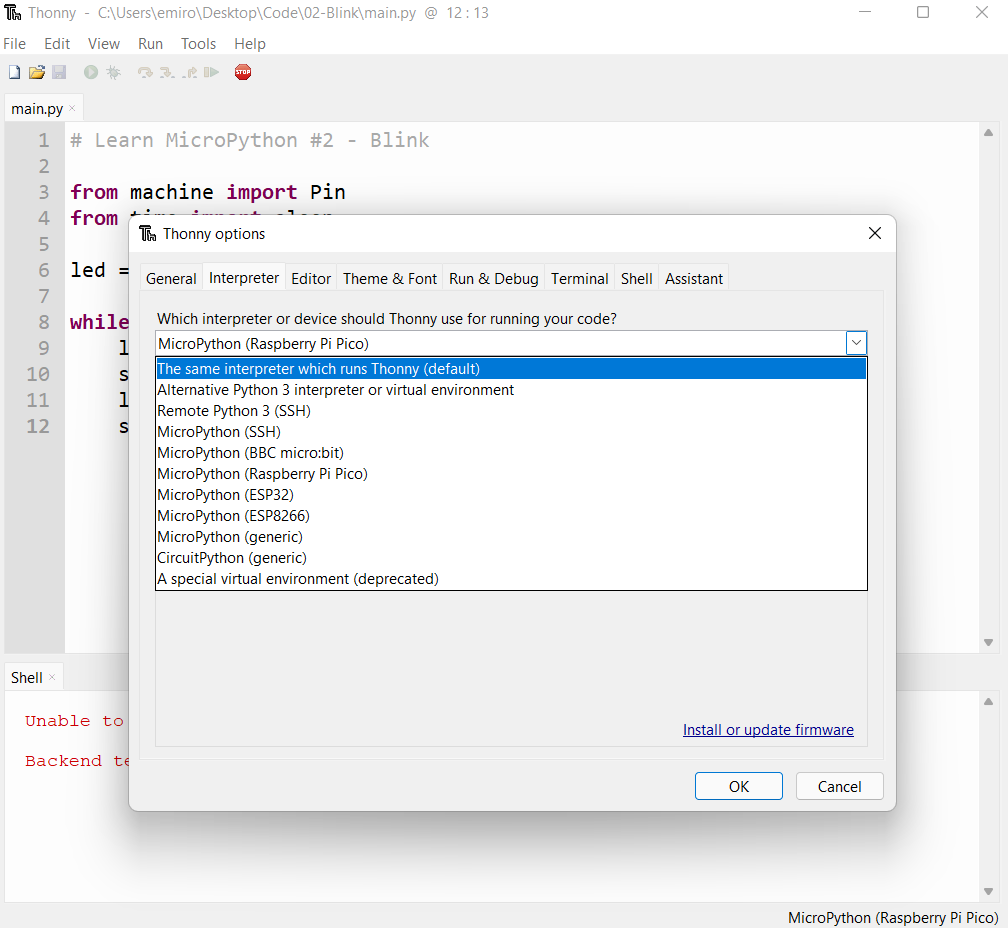This screenshot has width=1008, height=928.
Task: Click the Cancel button
Action: 839,786
